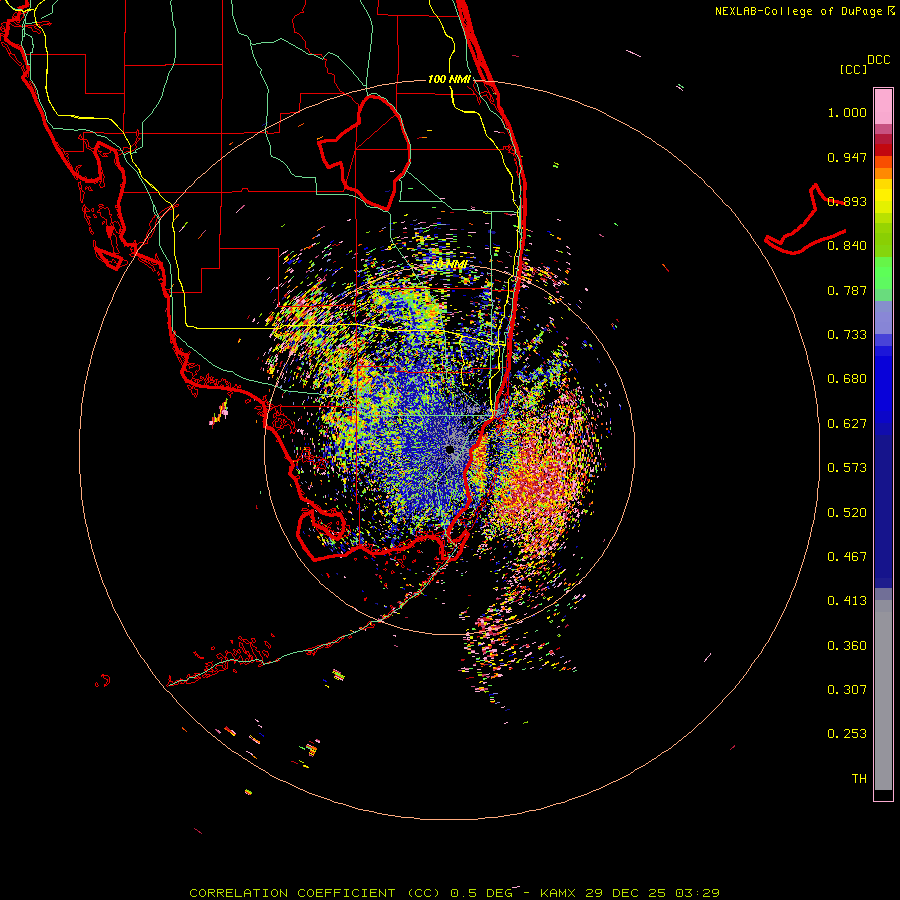Click the orange segment of the color bar
The height and width of the screenshot is (900, 900).
883,167
